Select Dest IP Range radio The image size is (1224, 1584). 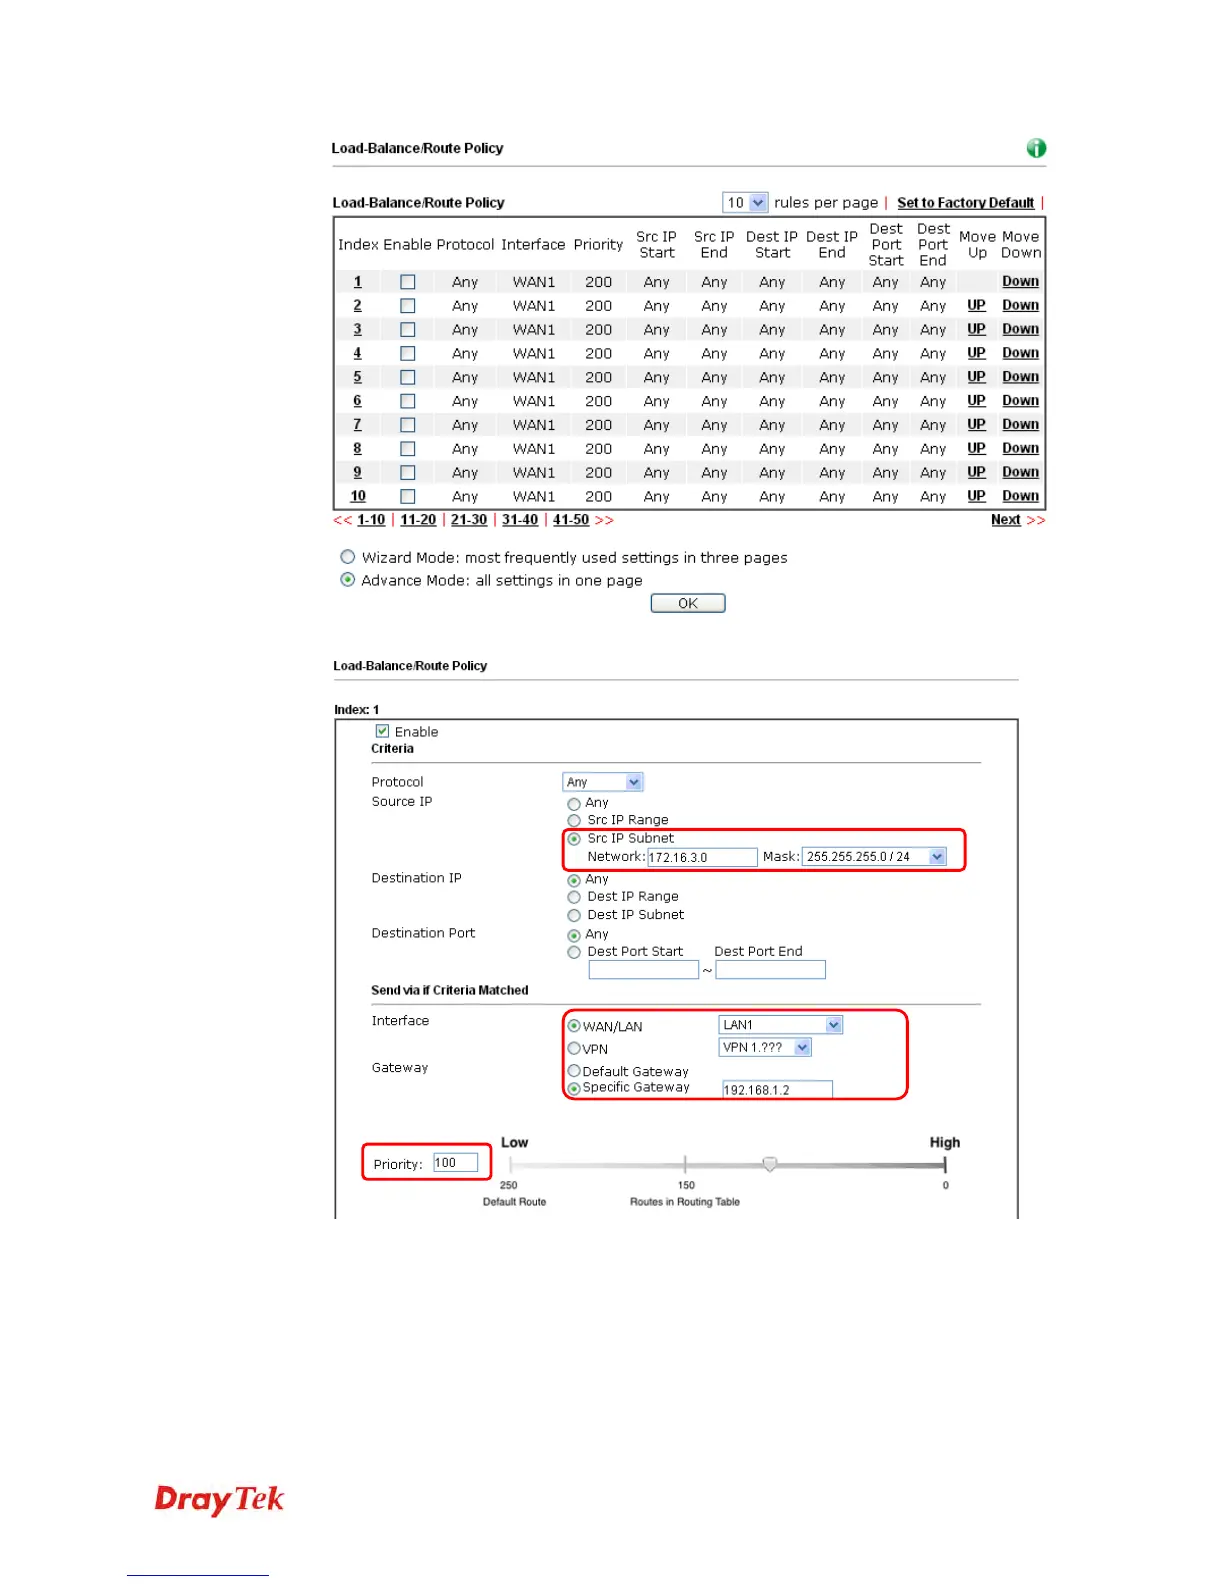(574, 898)
